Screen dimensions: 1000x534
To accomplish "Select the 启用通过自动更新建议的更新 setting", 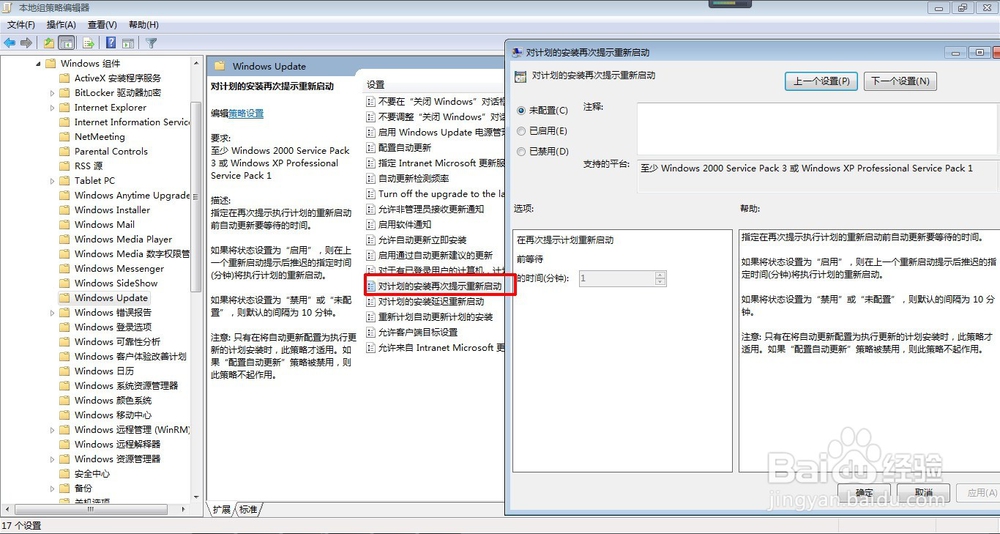I will 436,255.
